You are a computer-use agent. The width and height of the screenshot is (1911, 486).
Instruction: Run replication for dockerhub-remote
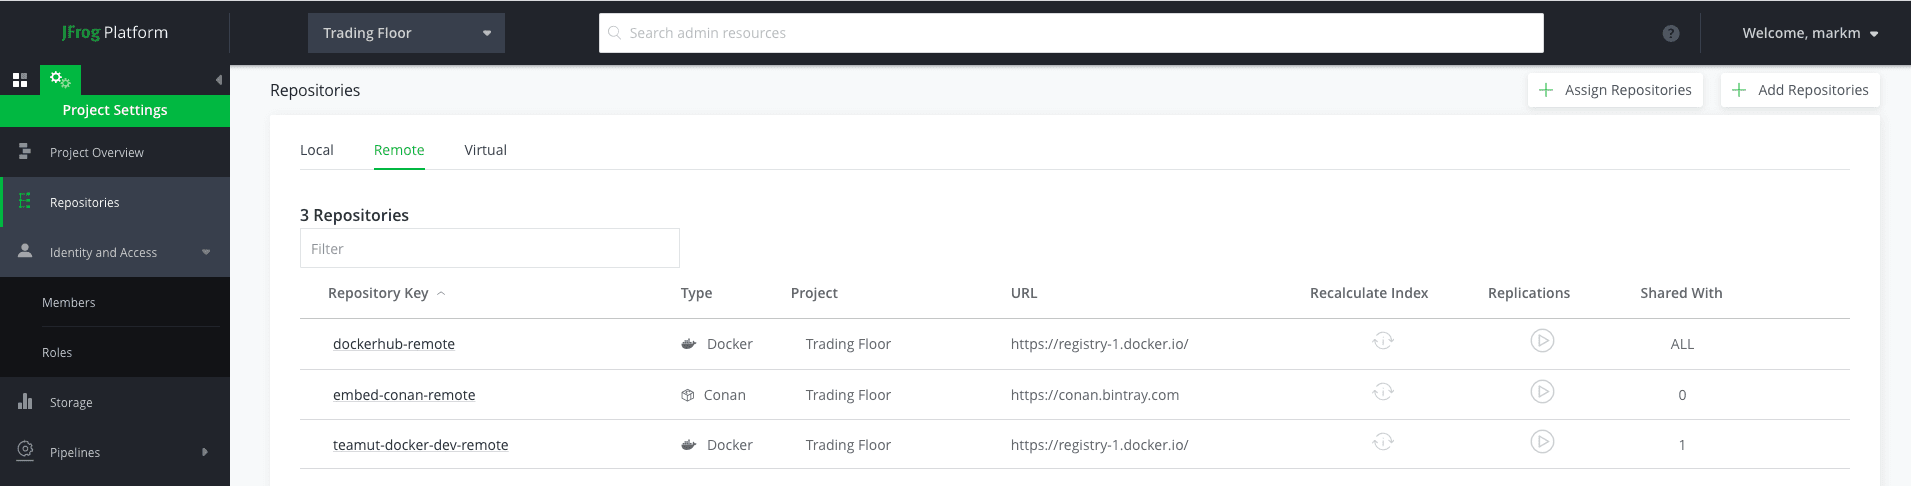1542,341
